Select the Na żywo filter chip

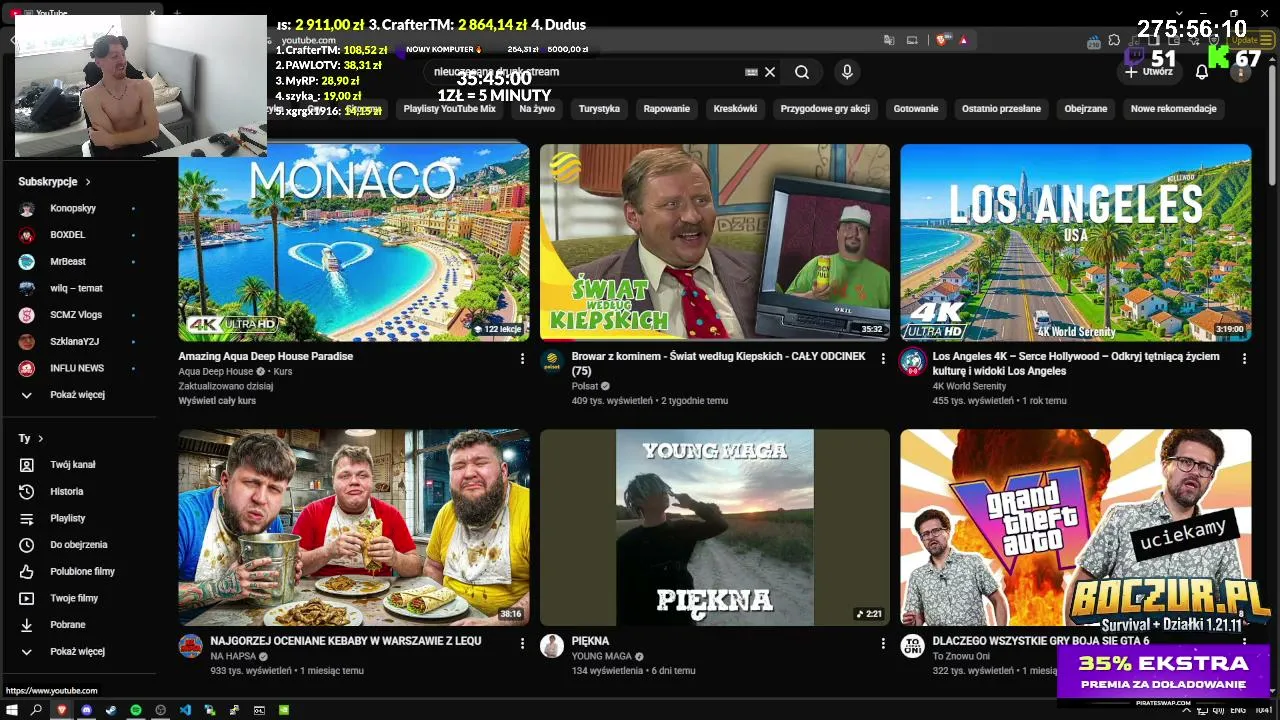pyautogui.click(x=537, y=109)
